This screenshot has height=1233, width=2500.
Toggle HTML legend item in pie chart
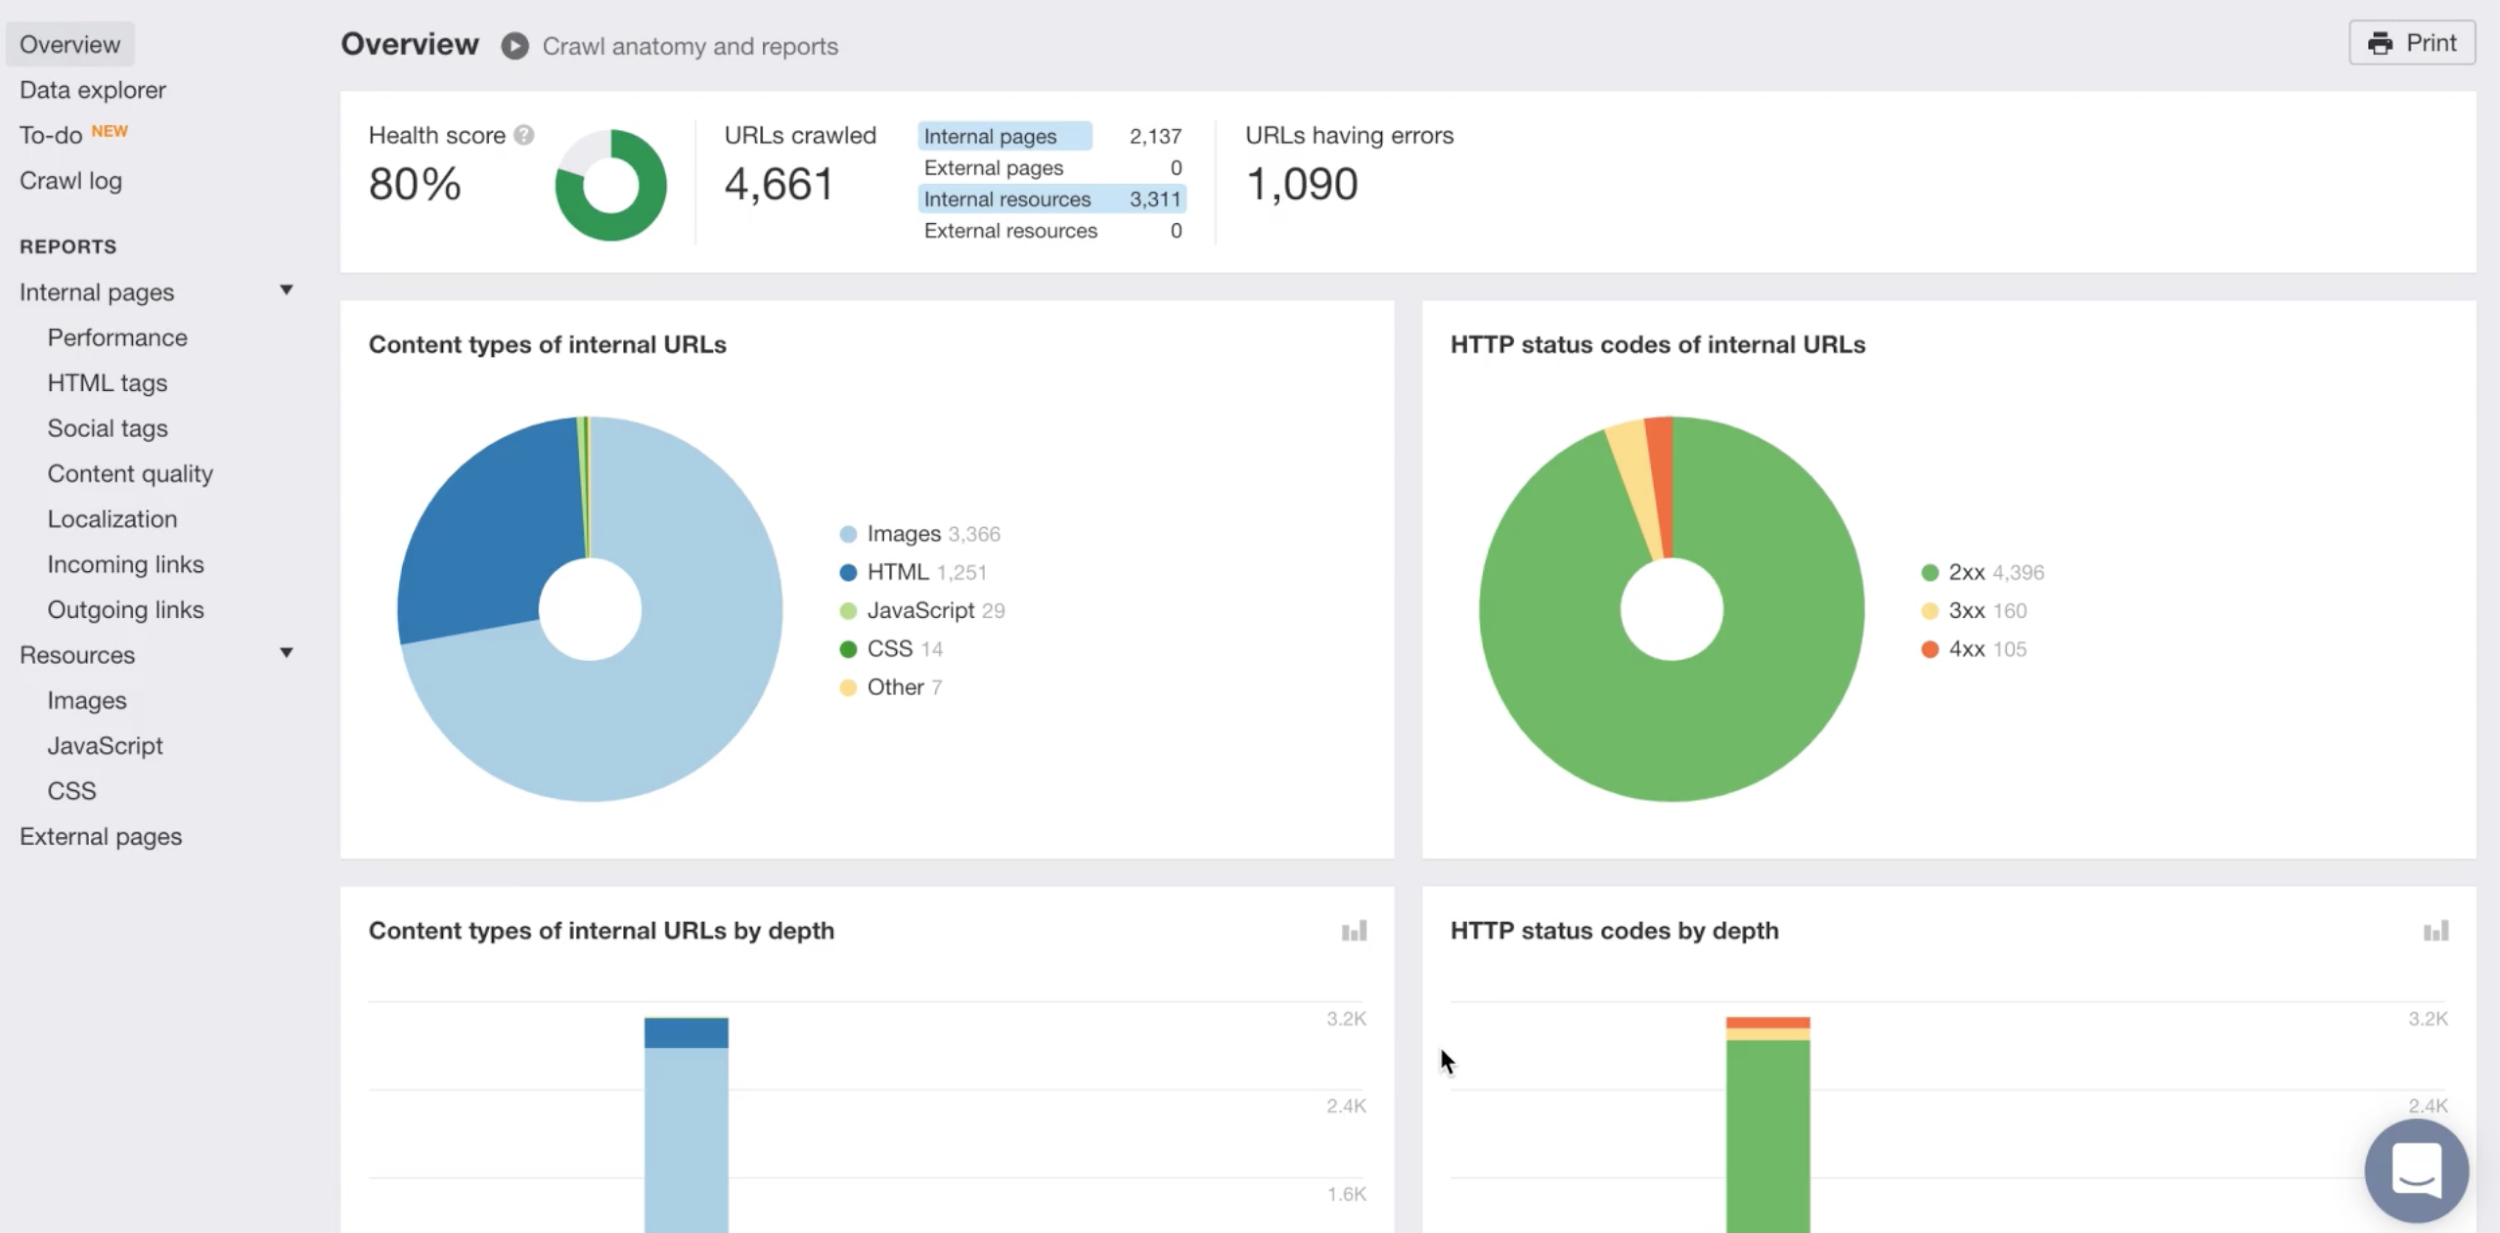(897, 572)
